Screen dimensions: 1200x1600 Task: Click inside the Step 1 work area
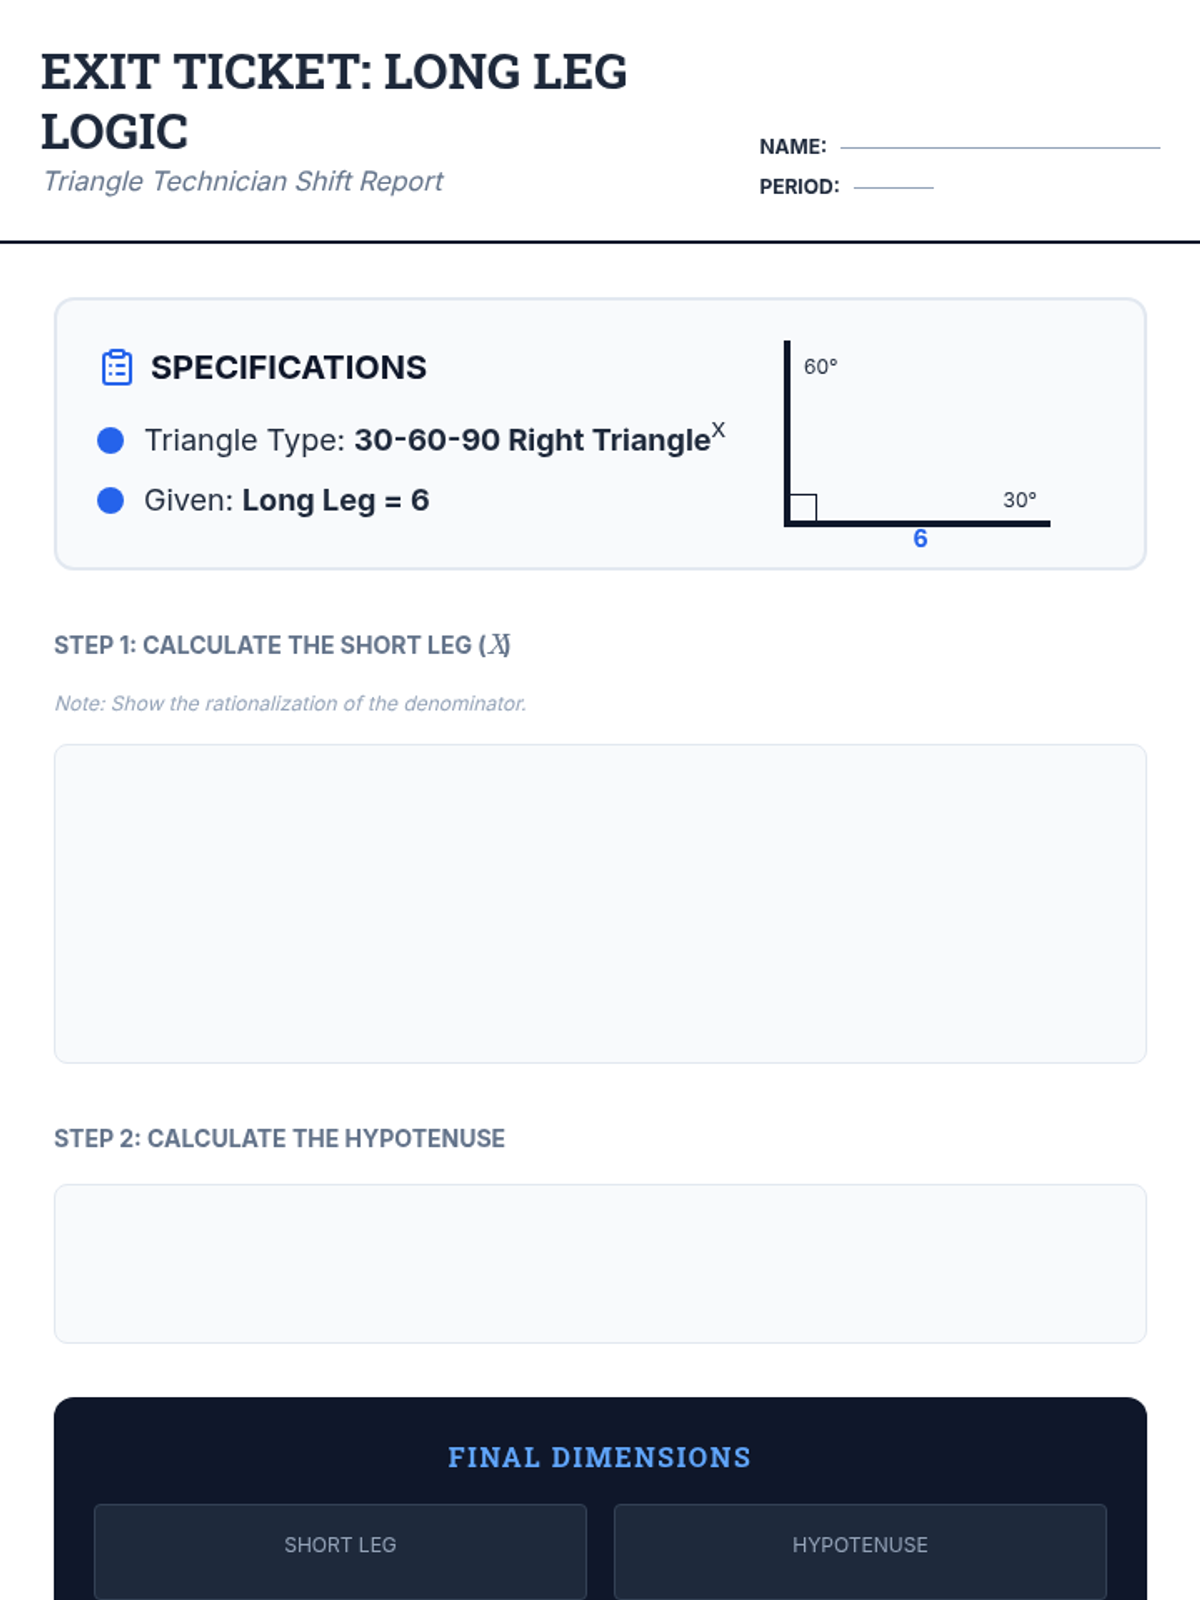coord(600,903)
